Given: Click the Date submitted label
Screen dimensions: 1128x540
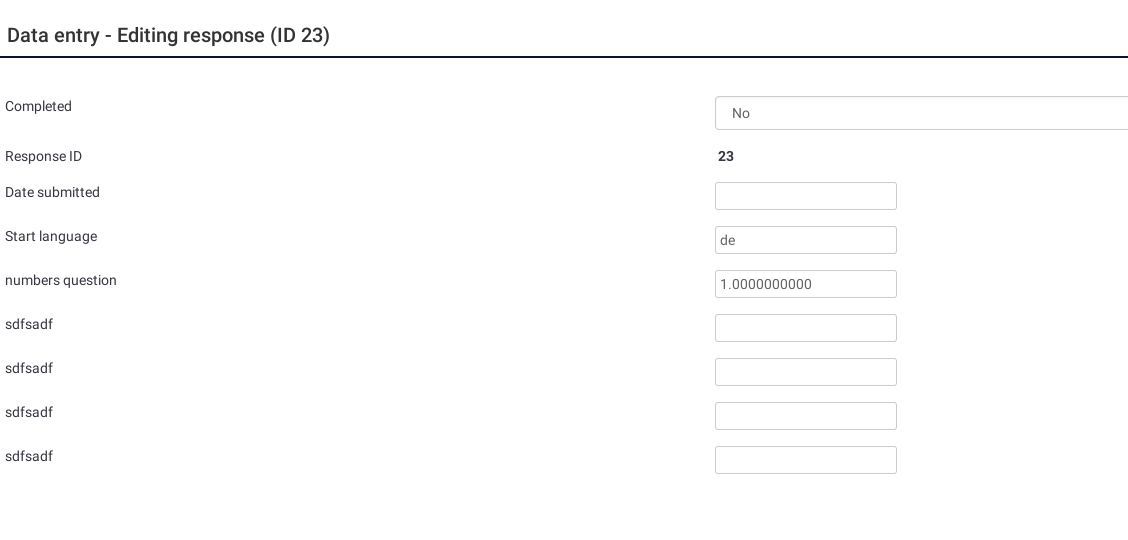Looking at the screenshot, I should pyautogui.click(x=53, y=192).
